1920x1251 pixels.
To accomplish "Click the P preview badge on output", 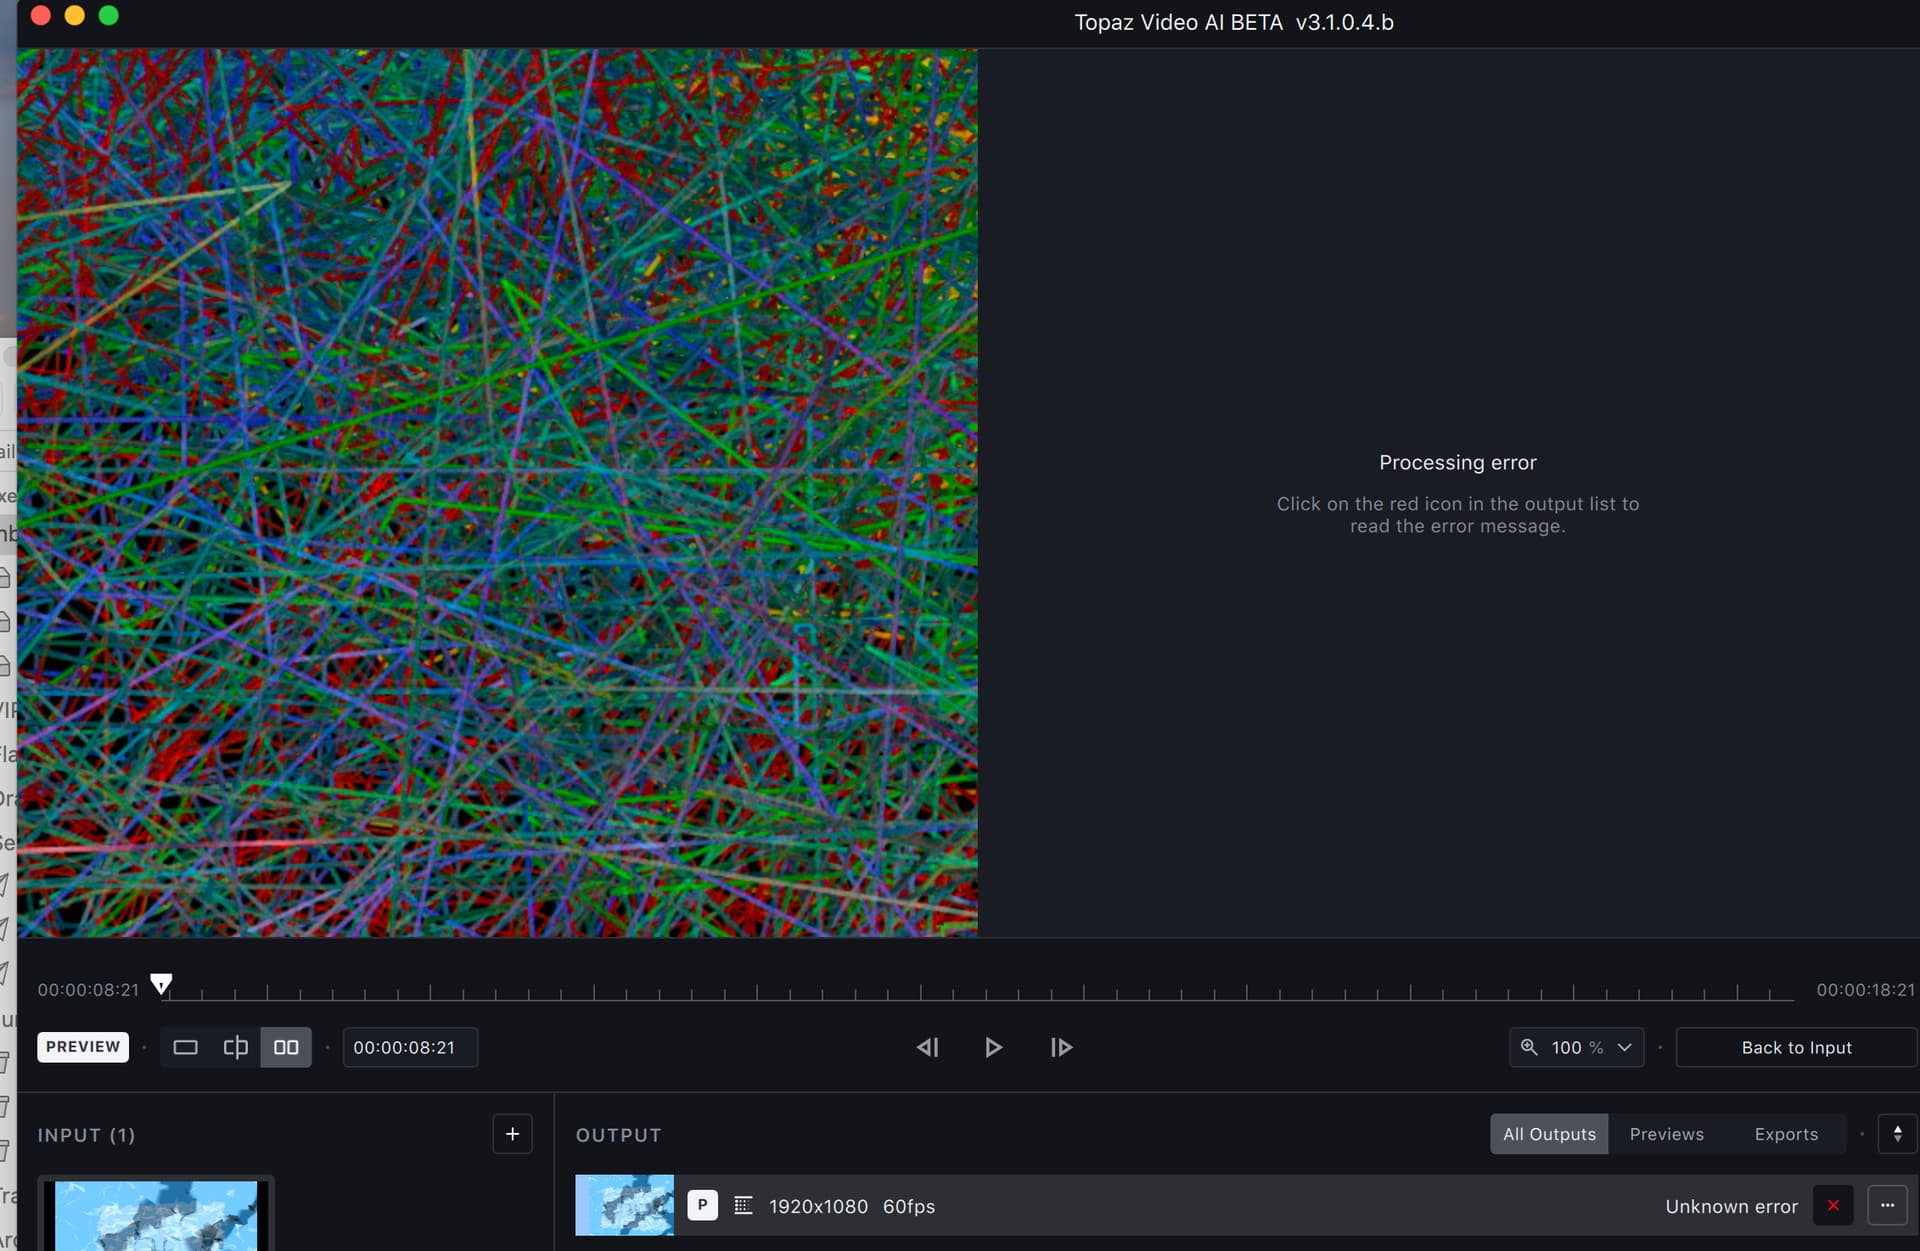I will [x=702, y=1205].
